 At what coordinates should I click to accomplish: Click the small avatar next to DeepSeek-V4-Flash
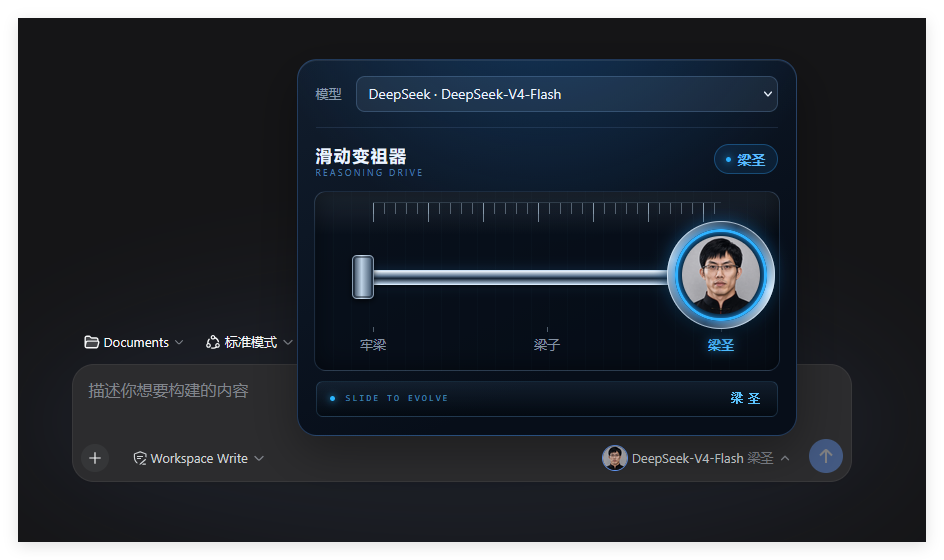[615, 458]
